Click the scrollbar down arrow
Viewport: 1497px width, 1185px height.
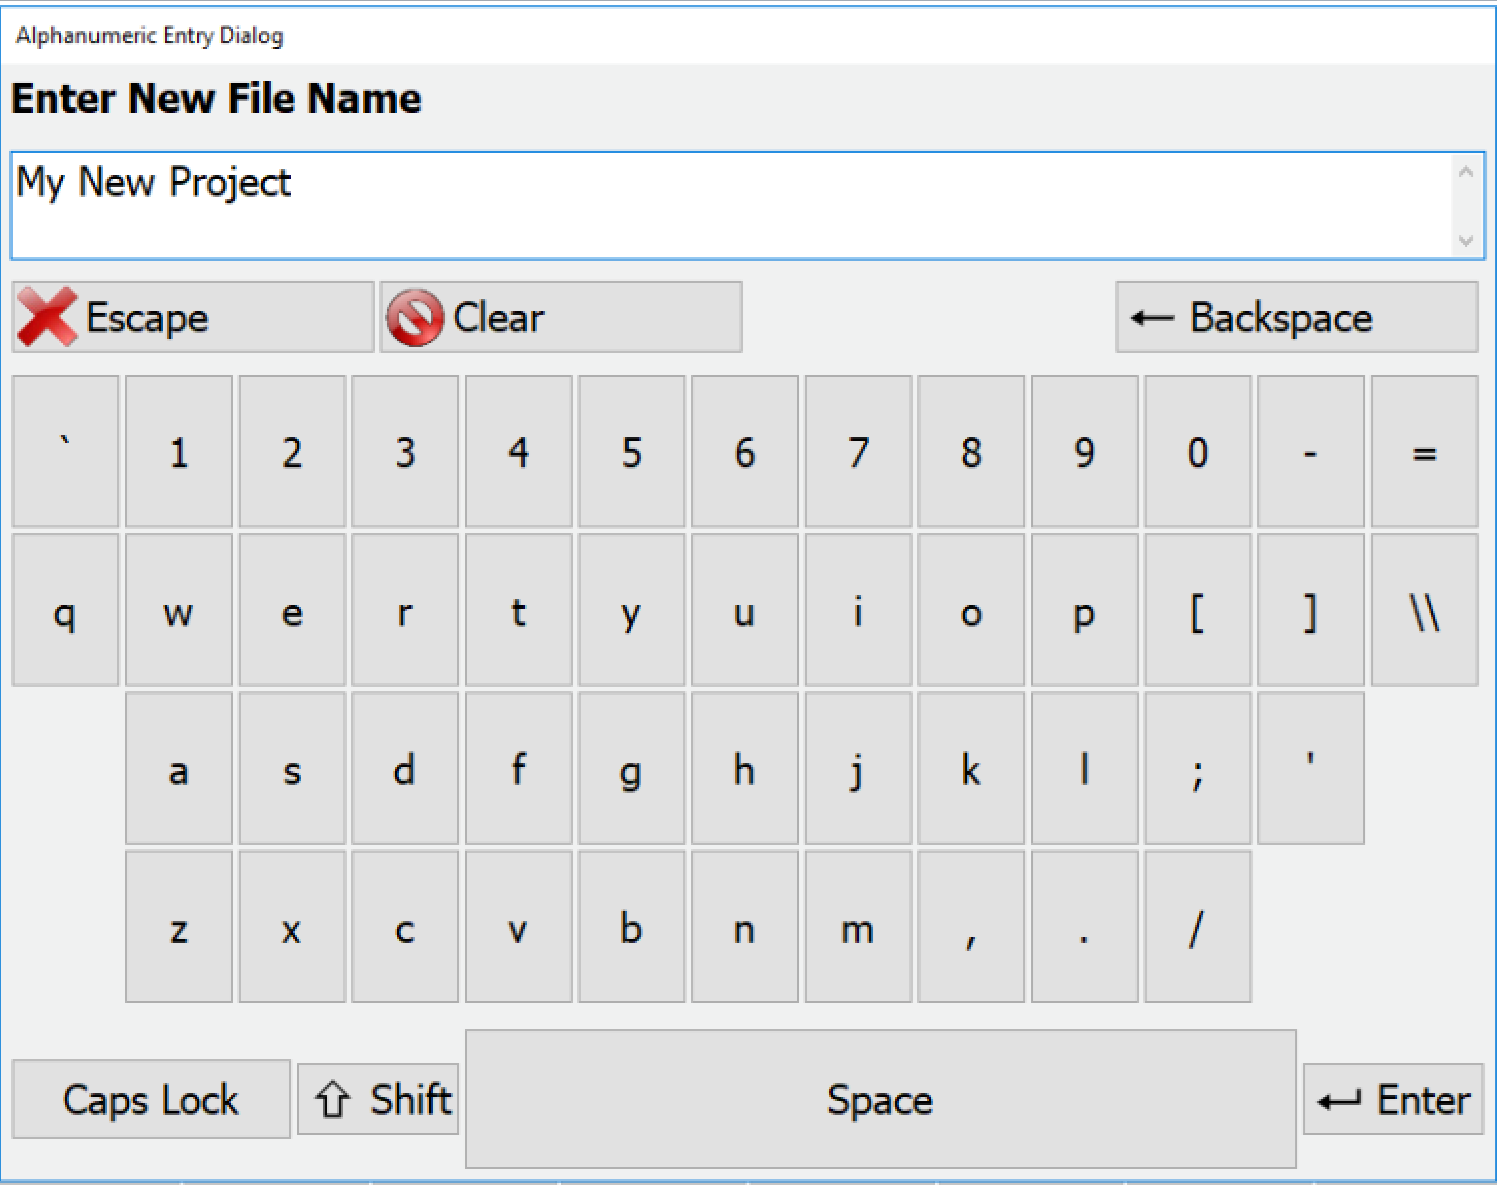[x=1466, y=242]
